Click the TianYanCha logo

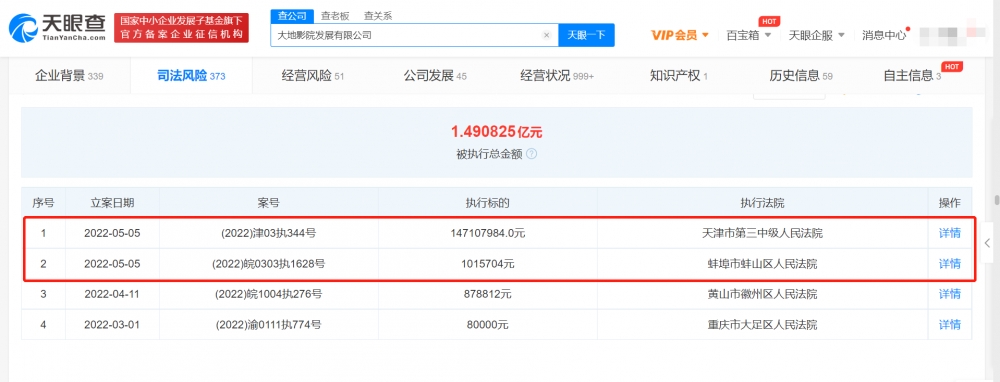click(57, 27)
